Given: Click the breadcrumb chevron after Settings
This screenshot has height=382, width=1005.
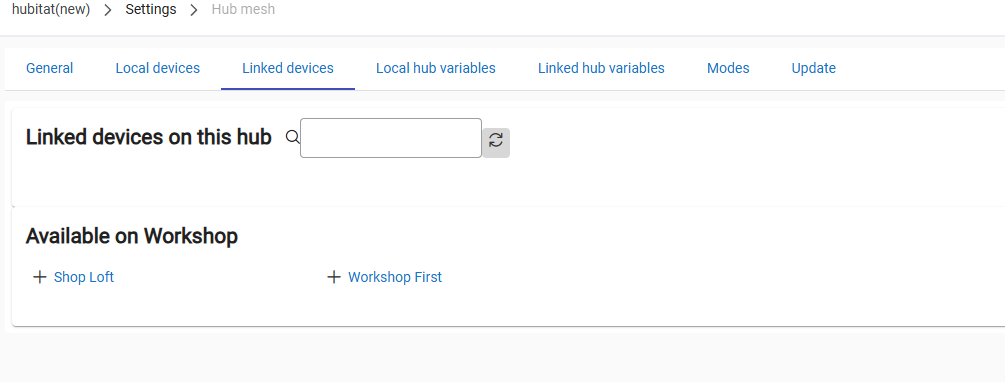Looking at the screenshot, I should coord(194,10).
